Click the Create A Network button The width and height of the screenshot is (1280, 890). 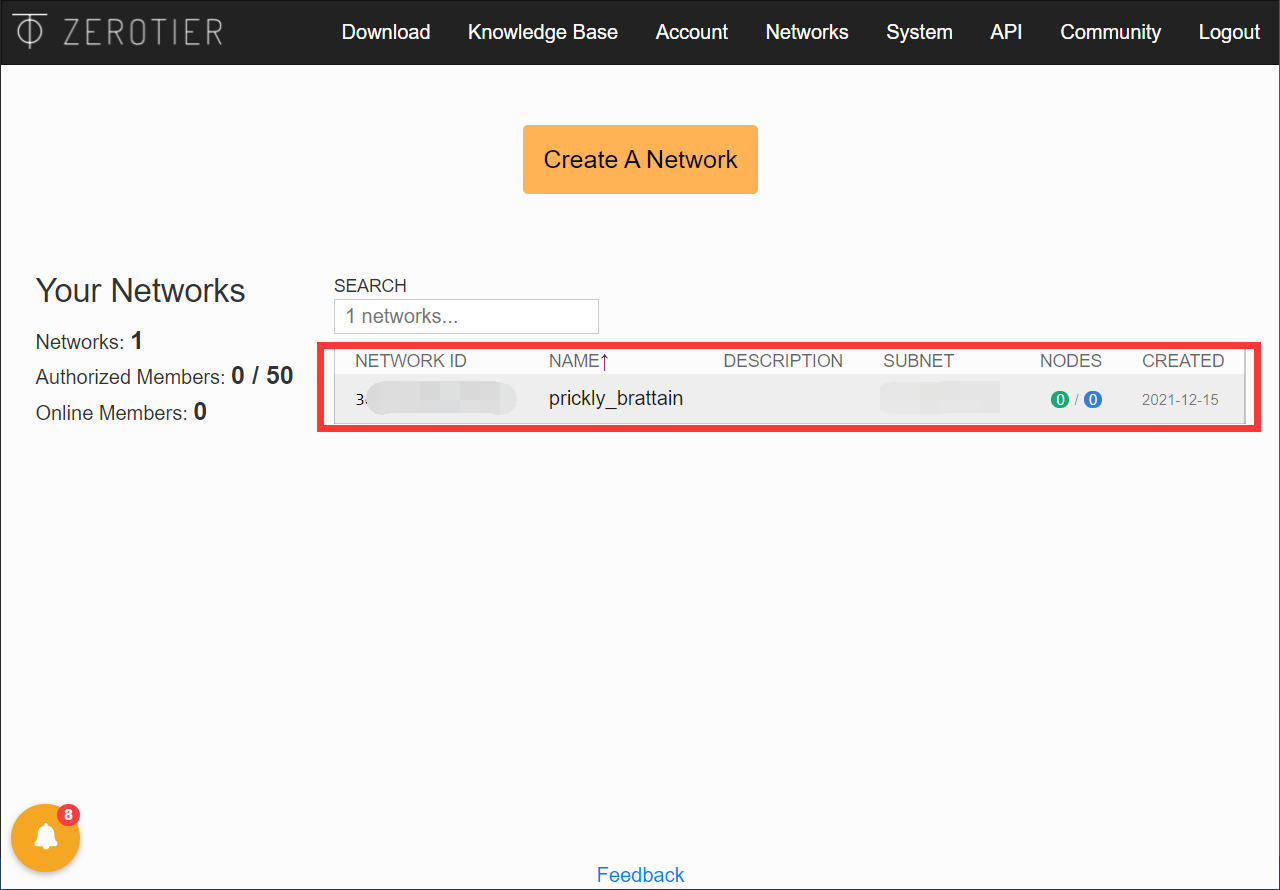[640, 159]
